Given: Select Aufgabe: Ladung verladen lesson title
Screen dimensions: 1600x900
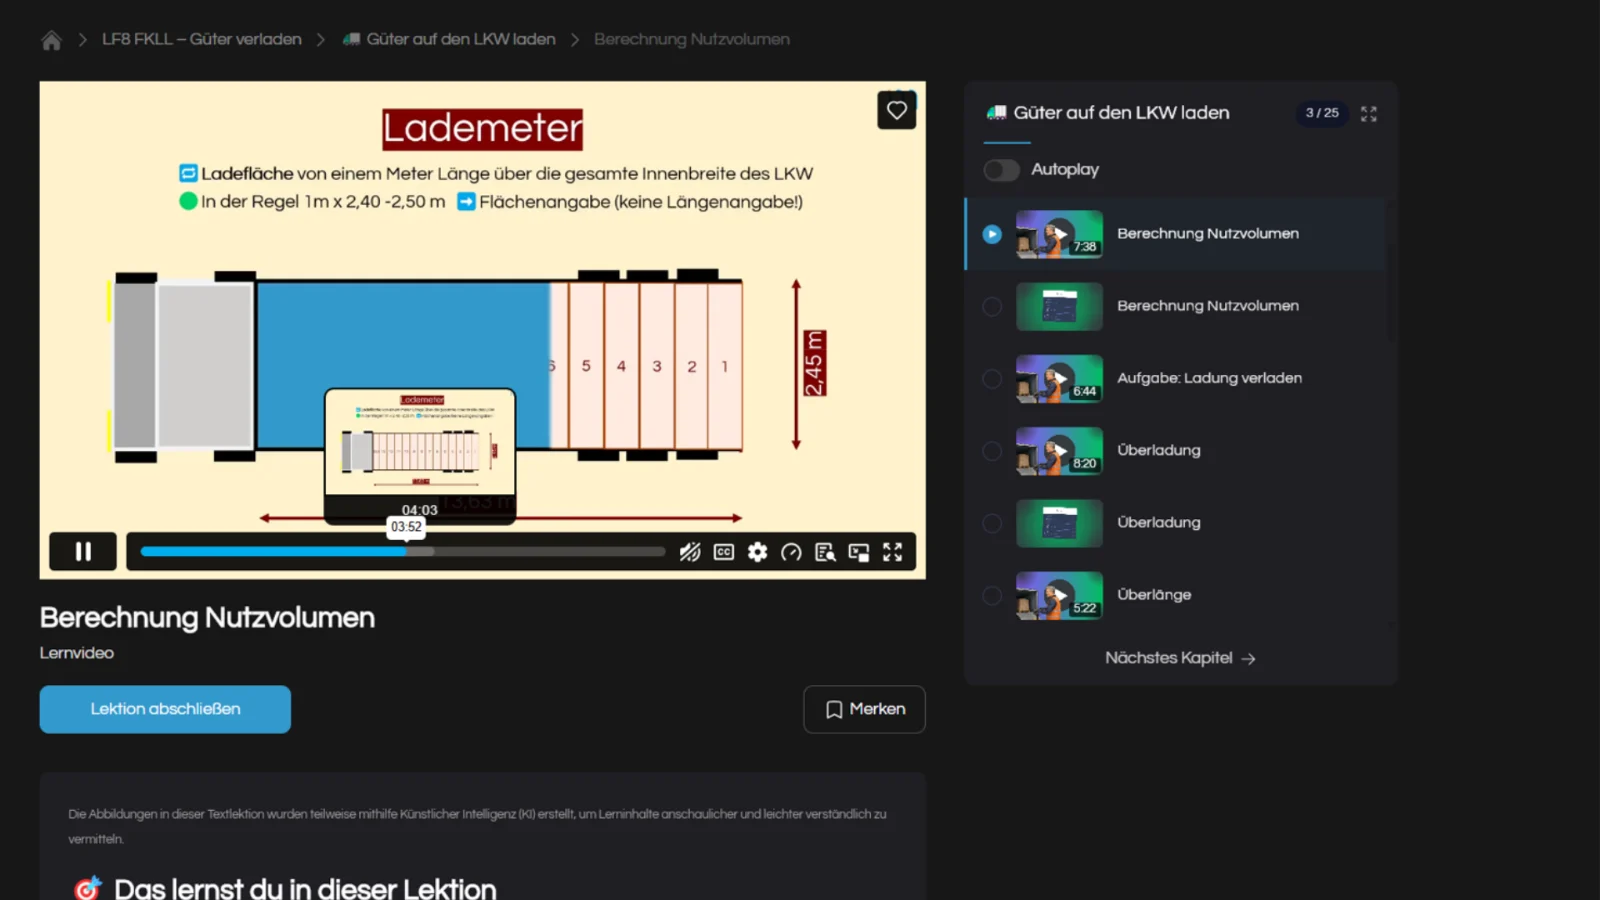Looking at the screenshot, I should [x=1209, y=378].
